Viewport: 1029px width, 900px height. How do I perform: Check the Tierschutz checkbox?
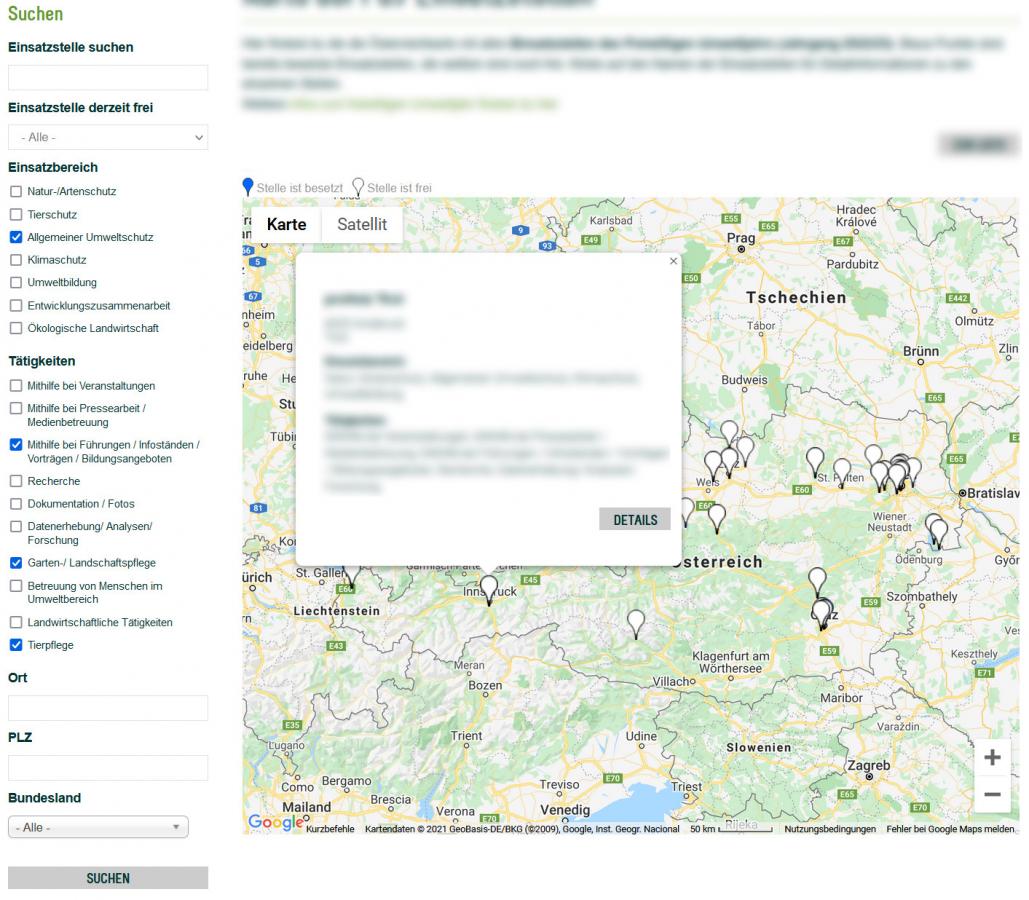(x=16, y=215)
